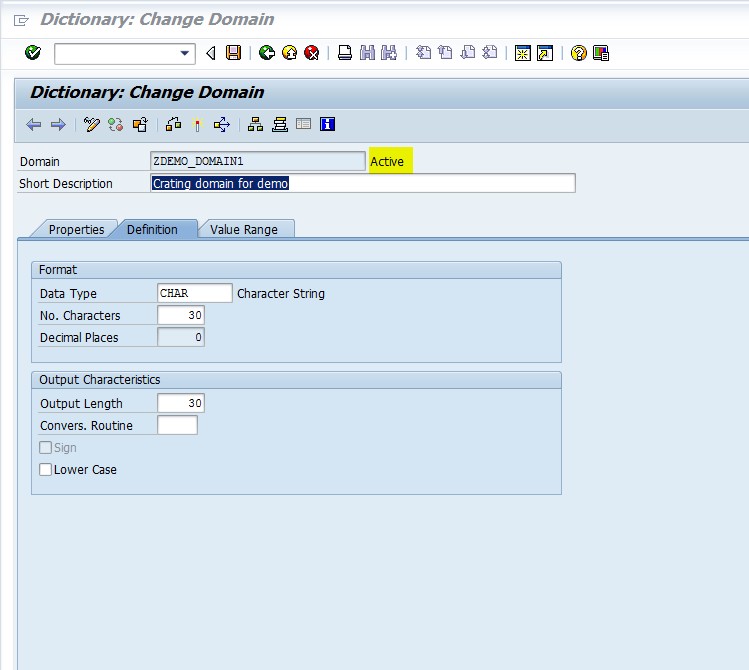The image size is (749, 670).
Task: Toggle Display/Change mode with the pencil icon
Action: click(x=91, y=125)
